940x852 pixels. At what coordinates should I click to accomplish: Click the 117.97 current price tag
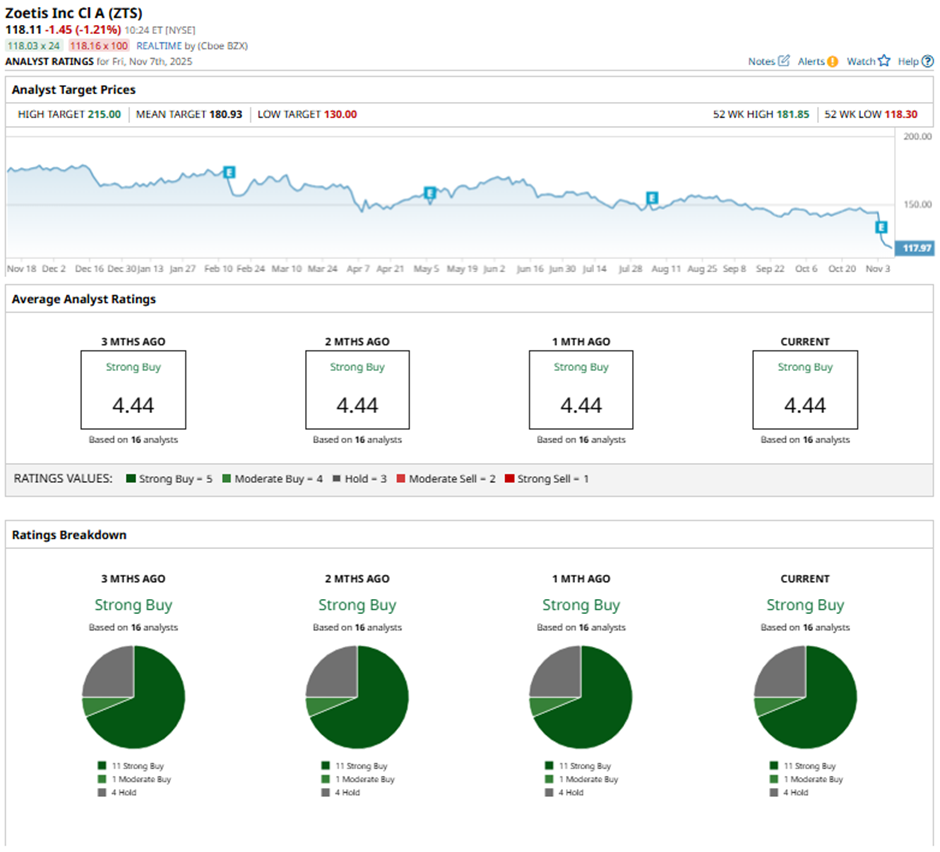pos(915,248)
